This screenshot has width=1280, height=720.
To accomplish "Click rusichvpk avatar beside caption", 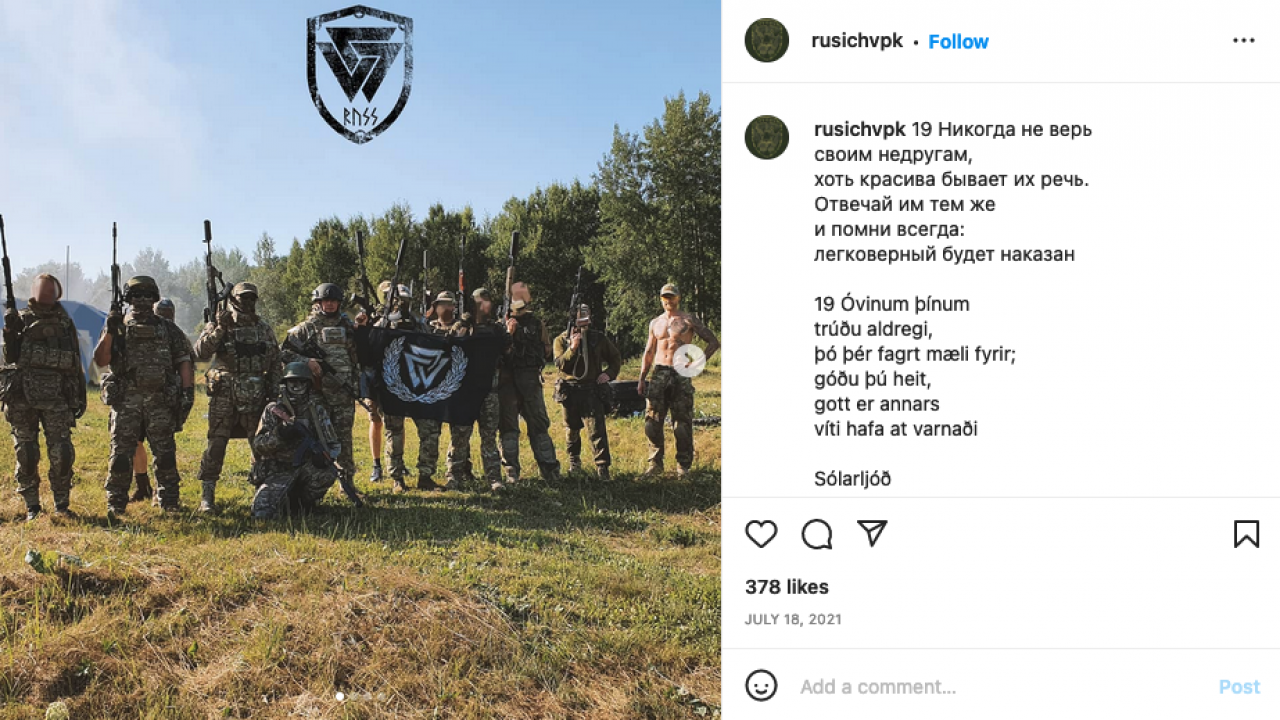I will coord(767,137).
